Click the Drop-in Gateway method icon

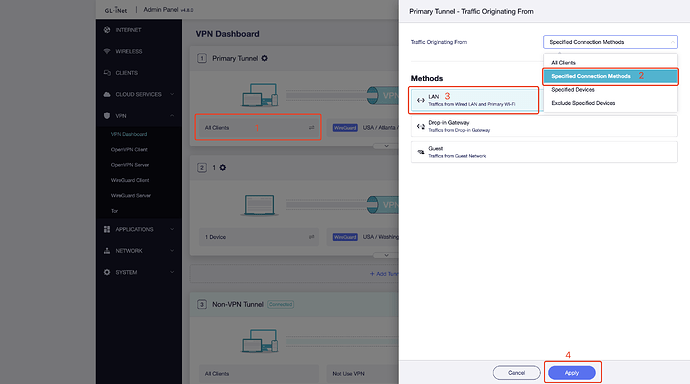pyautogui.click(x=421, y=126)
